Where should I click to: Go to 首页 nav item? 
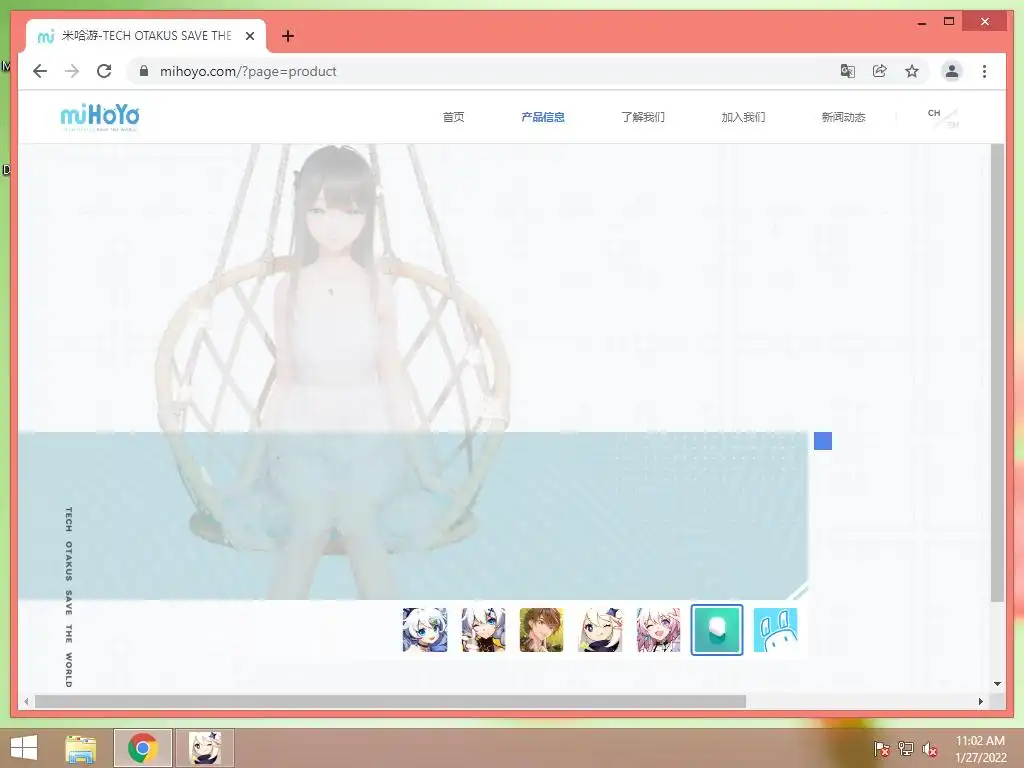(x=453, y=117)
